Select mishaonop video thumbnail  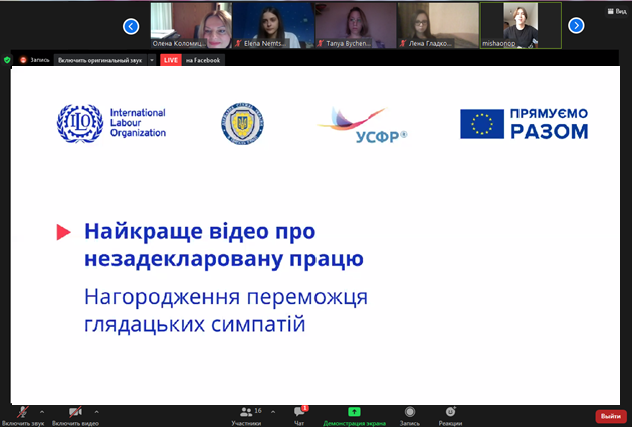pyautogui.click(x=521, y=25)
